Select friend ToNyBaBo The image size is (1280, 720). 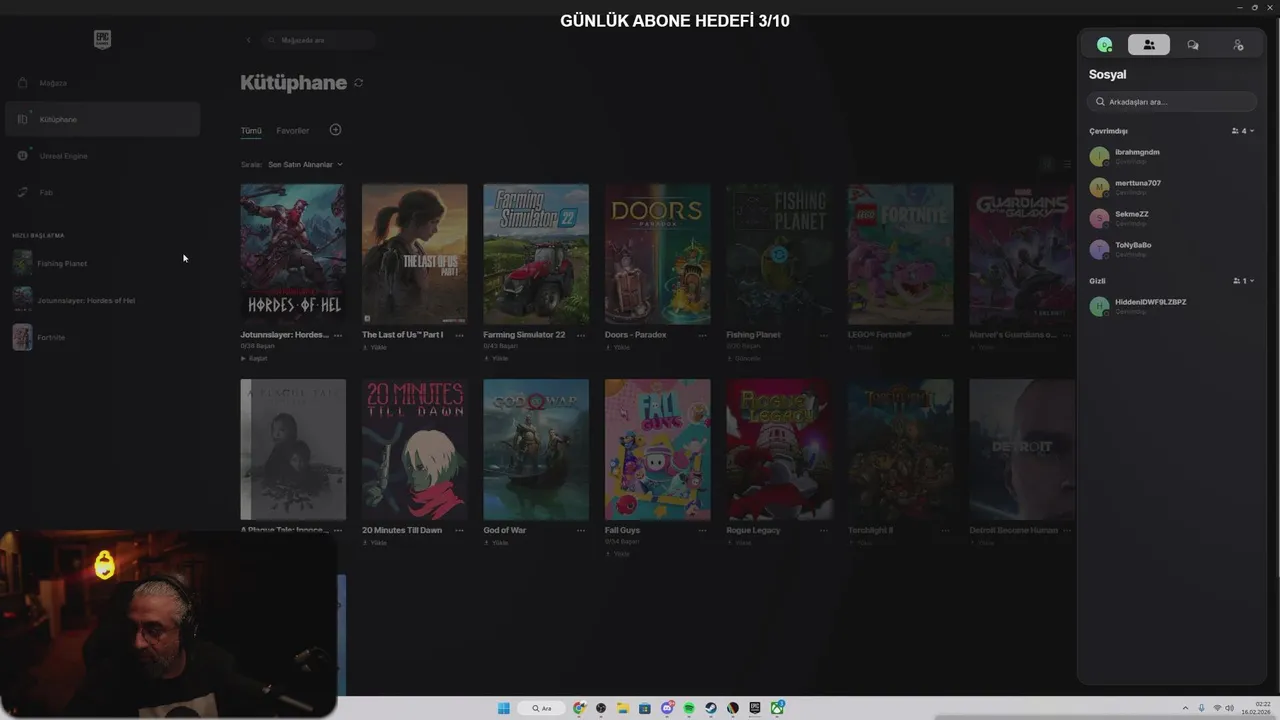(x=1172, y=249)
